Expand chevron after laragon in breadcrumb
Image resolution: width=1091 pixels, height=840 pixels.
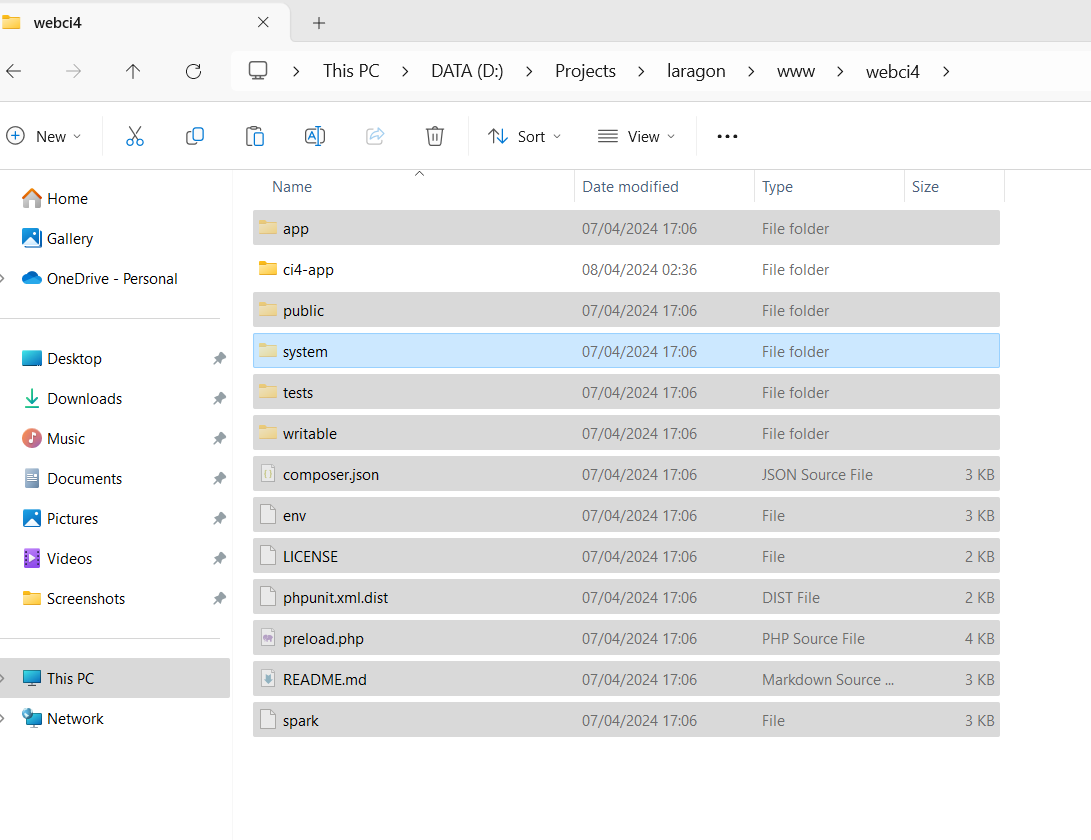751,72
